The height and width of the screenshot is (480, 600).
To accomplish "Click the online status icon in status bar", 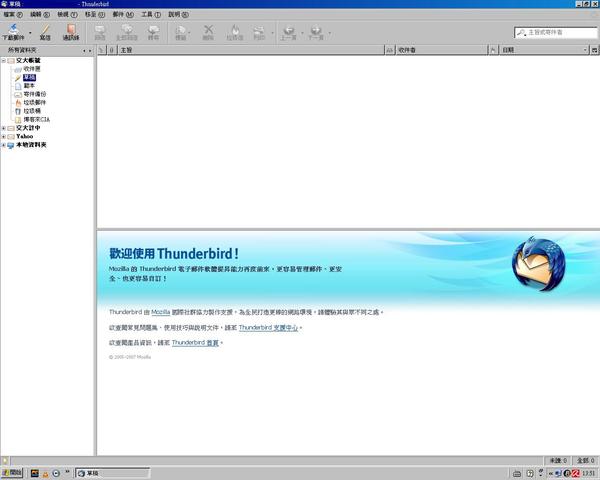I will [x=5, y=460].
